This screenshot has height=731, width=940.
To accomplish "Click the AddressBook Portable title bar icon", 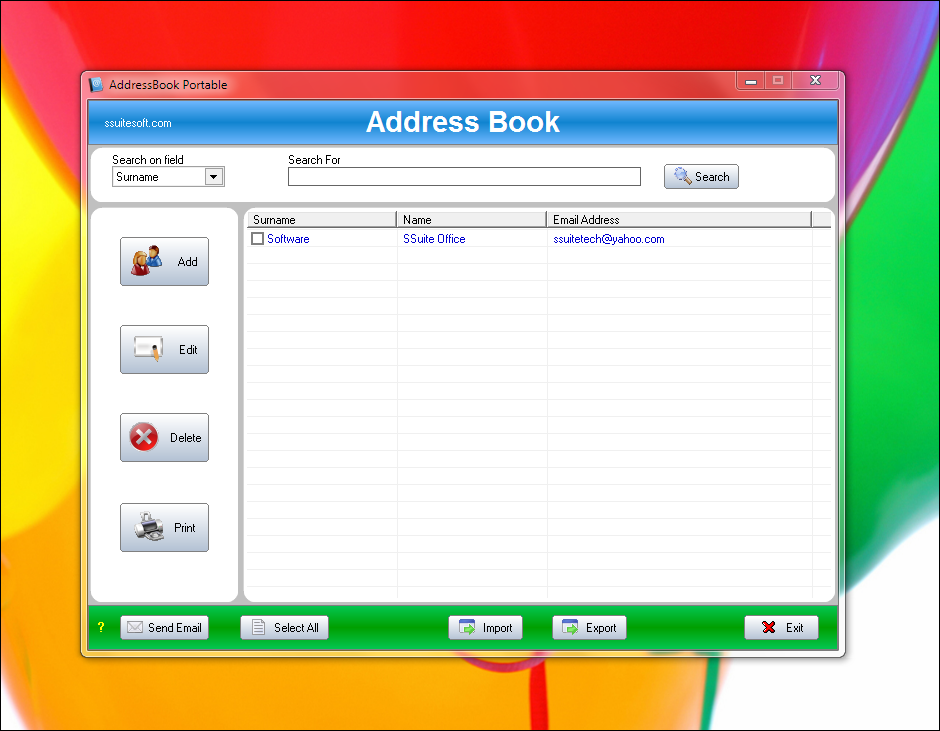I will pyautogui.click(x=97, y=85).
